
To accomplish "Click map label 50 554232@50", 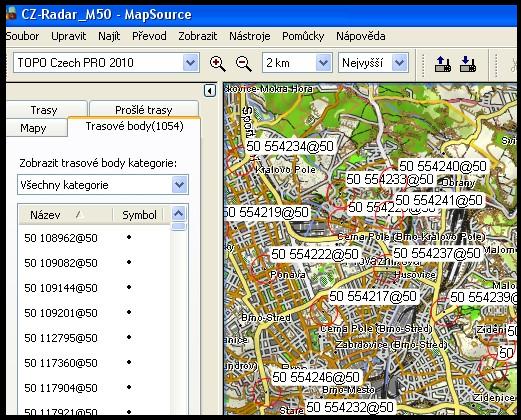I will click(x=350, y=407).
